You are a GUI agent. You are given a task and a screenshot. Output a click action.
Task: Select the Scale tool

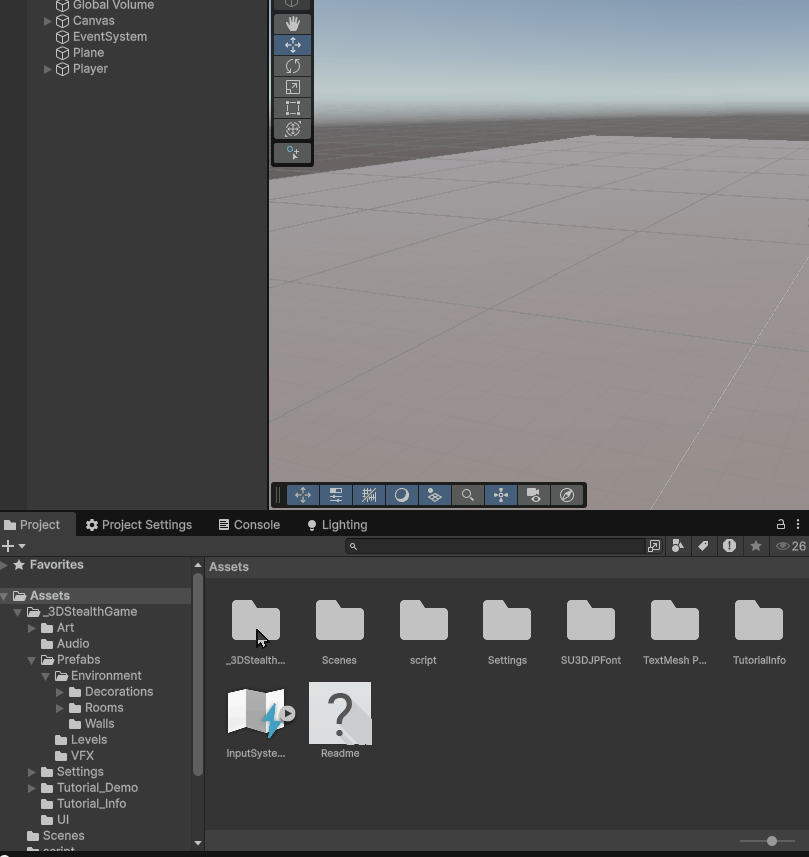click(x=293, y=87)
